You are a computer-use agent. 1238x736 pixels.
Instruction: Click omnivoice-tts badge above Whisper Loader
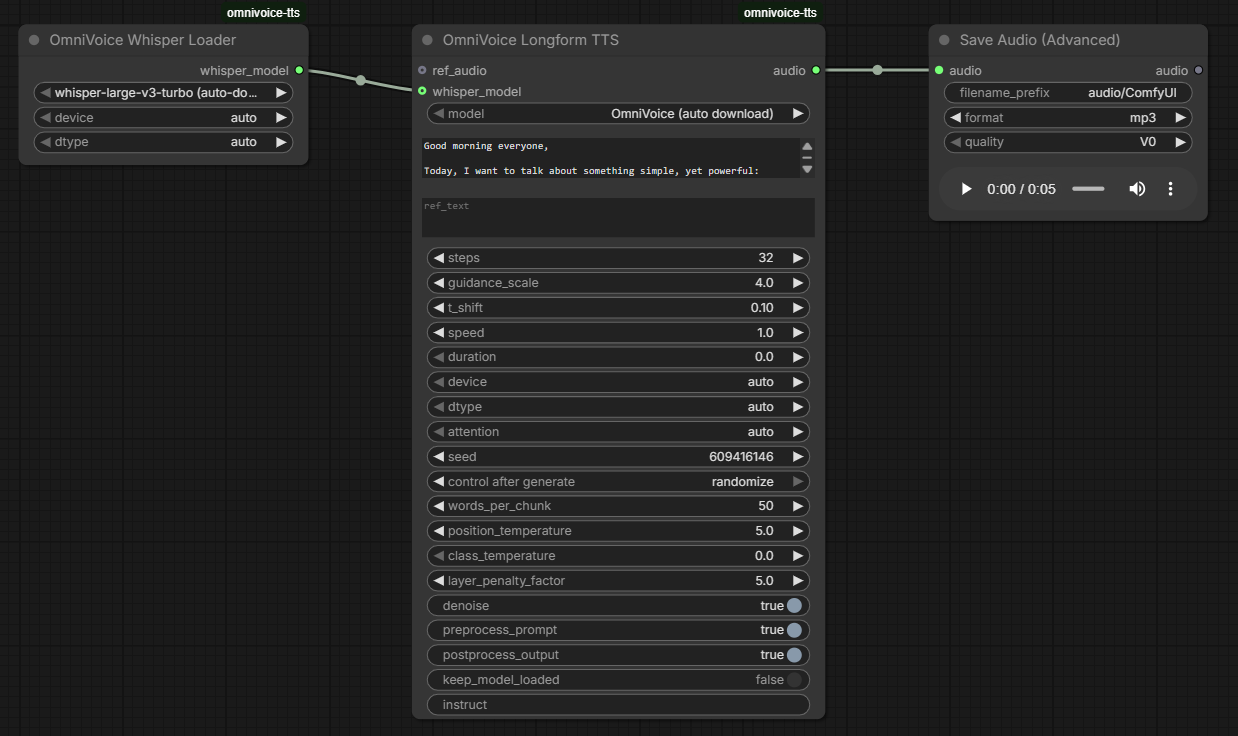pos(263,13)
